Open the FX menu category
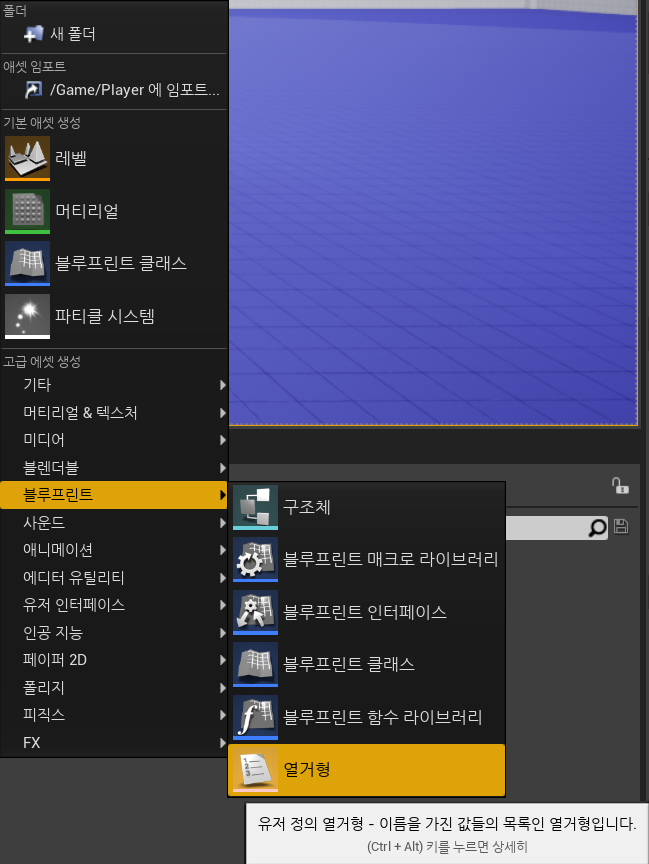The height and width of the screenshot is (864, 649). pyautogui.click(x=114, y=743)
